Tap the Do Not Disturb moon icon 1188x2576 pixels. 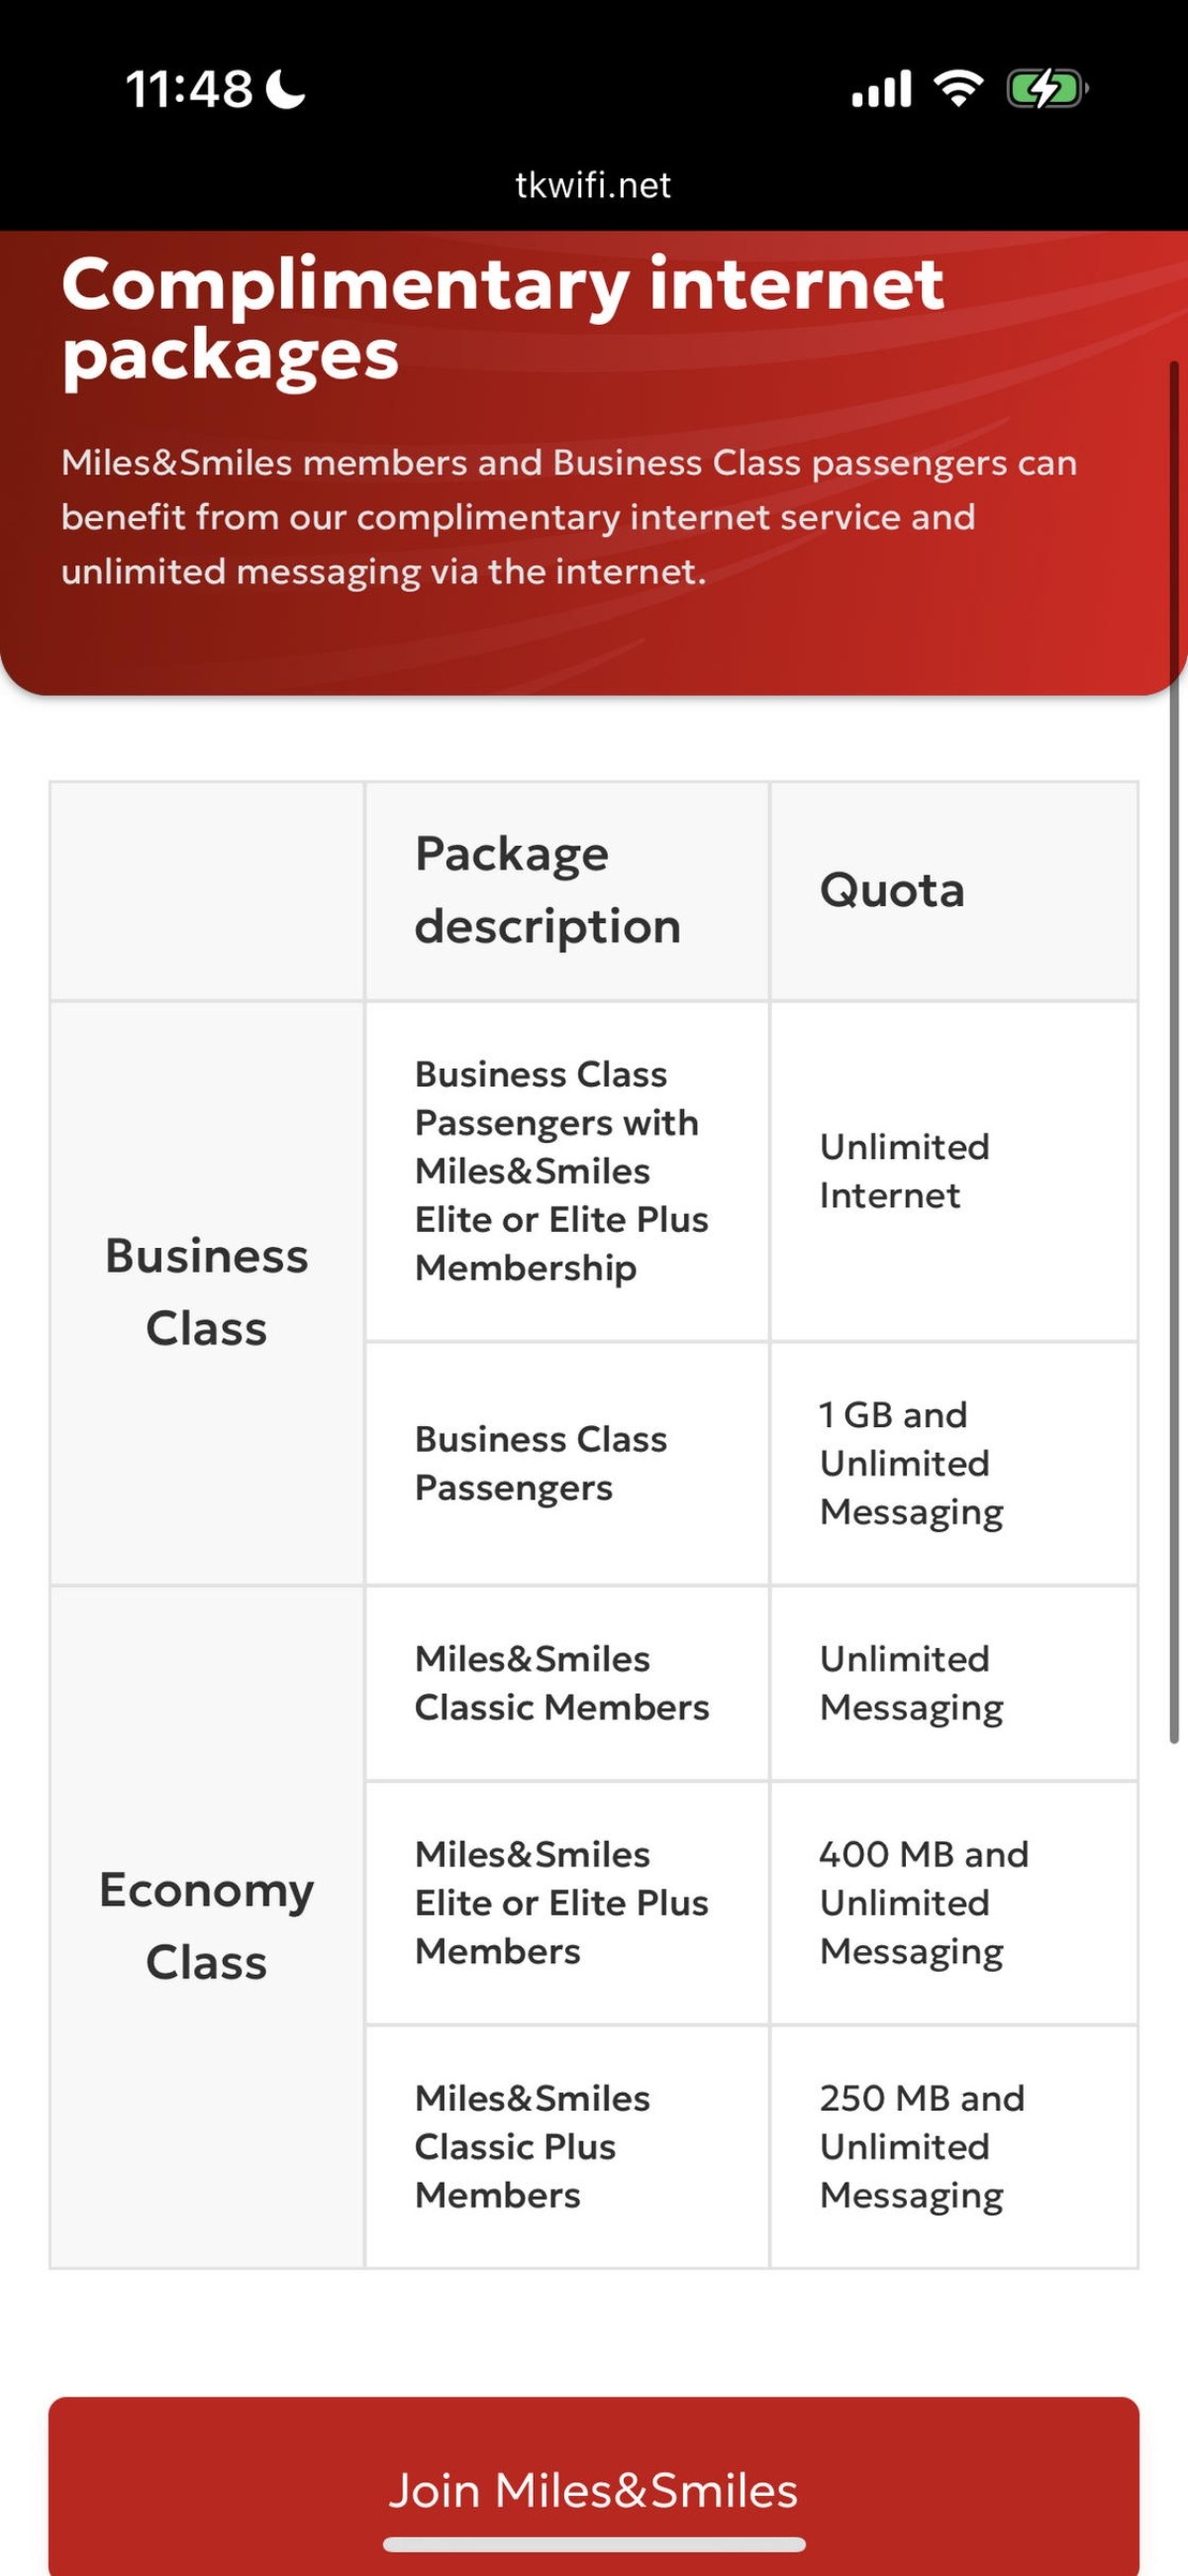289,90
